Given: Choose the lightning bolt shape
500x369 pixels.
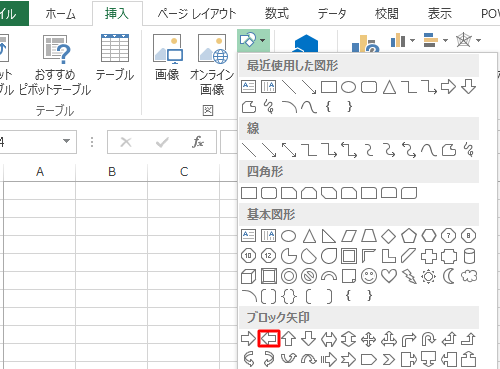Looking at the screenshot, I should [409, 276].
